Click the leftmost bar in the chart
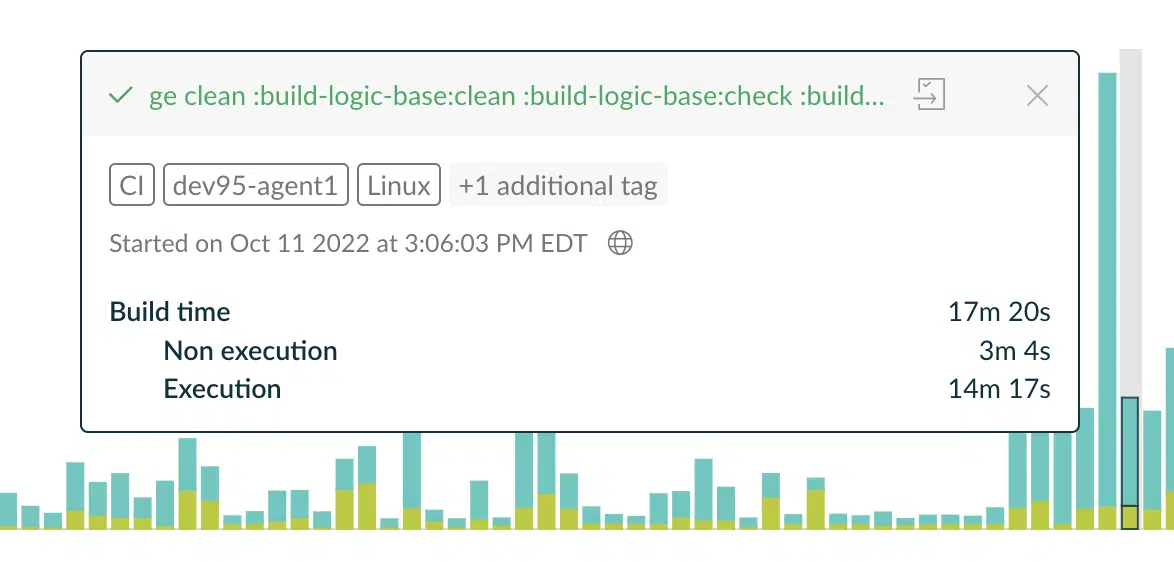Image resolution: width=1174 pixels, height=562 pixels. point(8,510)
